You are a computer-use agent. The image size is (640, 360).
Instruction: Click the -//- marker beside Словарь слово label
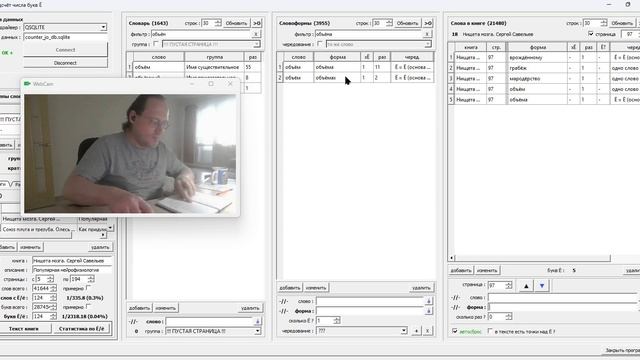coord(133,322)
